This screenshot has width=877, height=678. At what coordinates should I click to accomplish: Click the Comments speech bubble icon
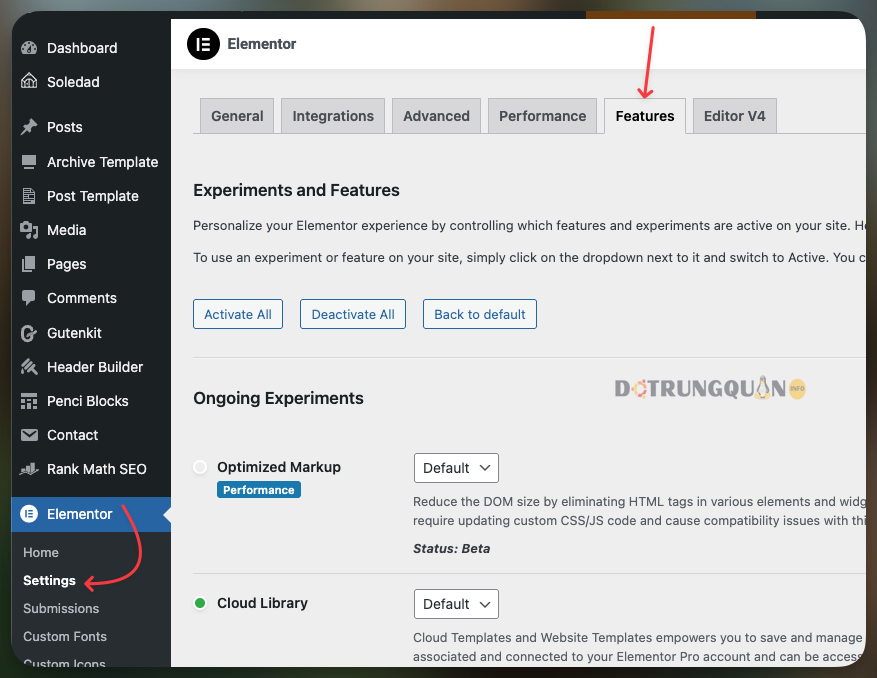pos(29,298)
